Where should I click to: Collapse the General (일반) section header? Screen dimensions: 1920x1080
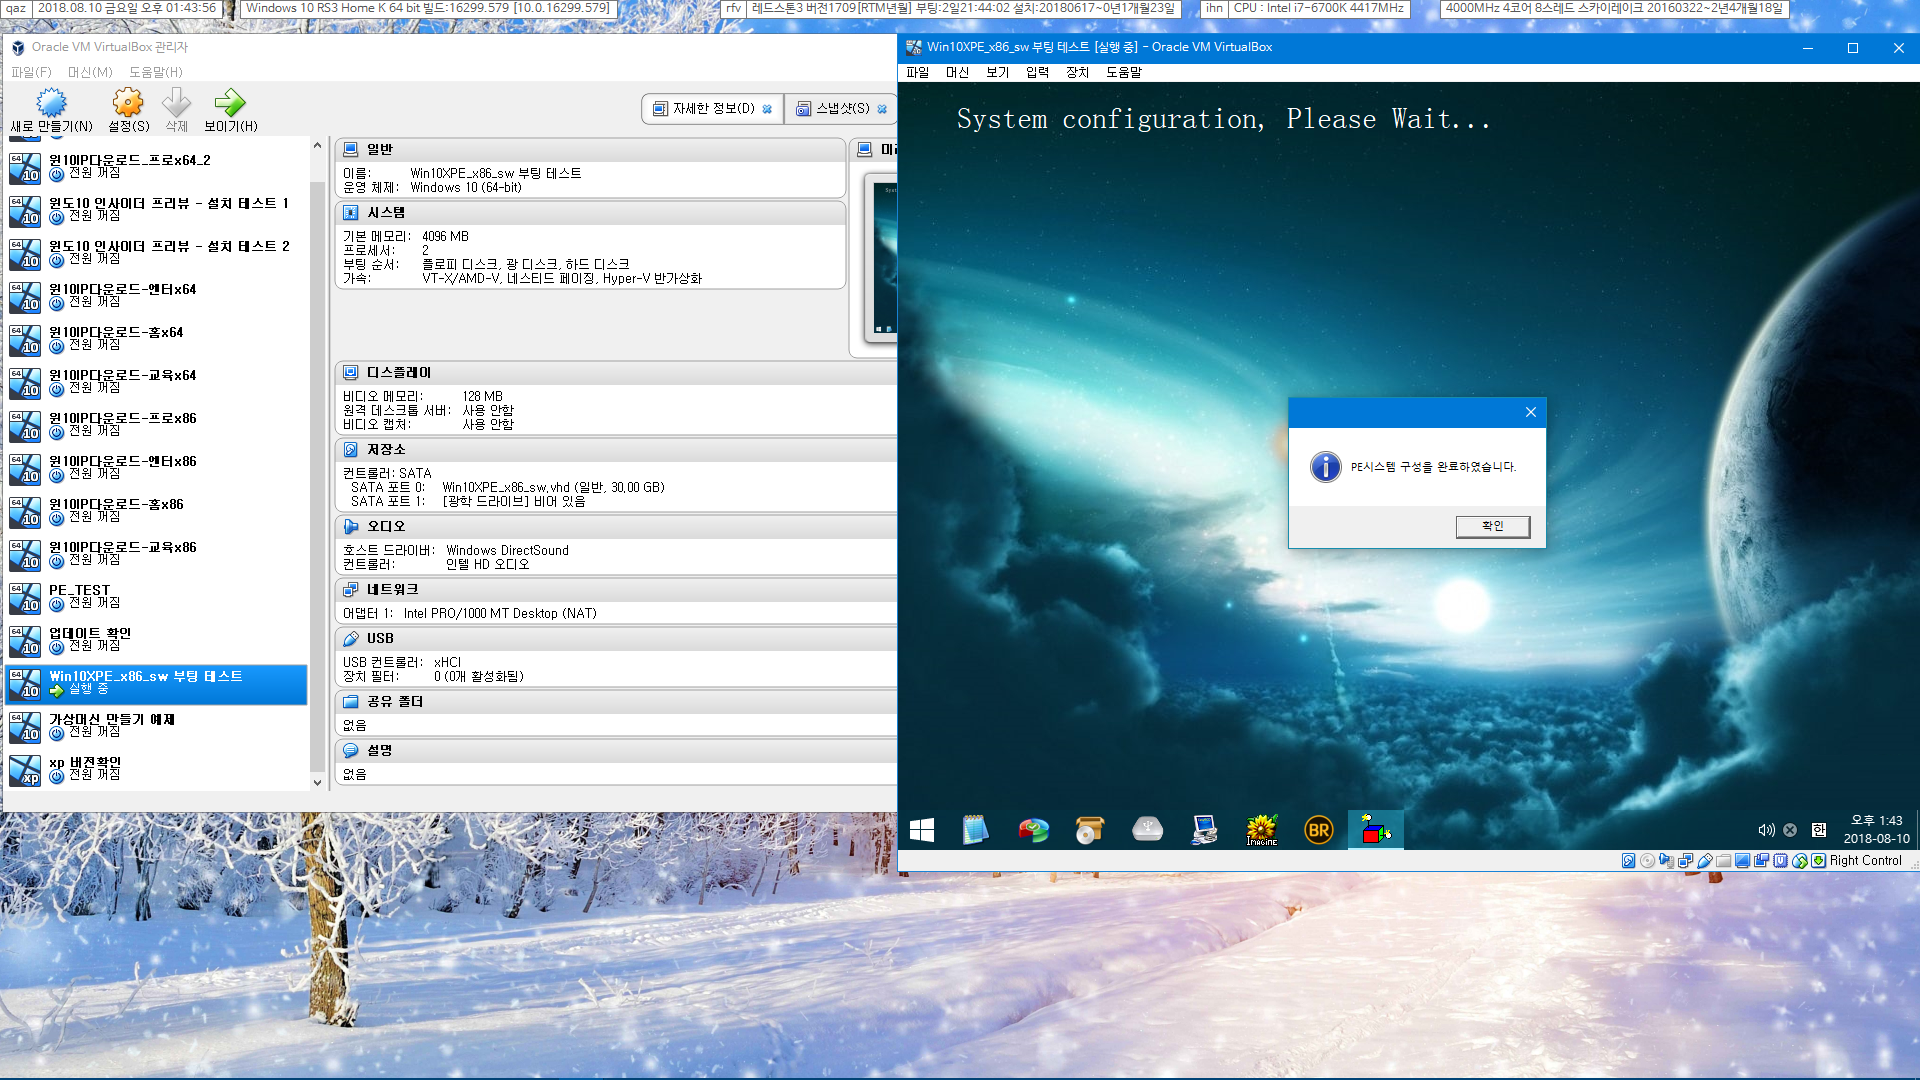pyautogui.click(x=590, y=149)
